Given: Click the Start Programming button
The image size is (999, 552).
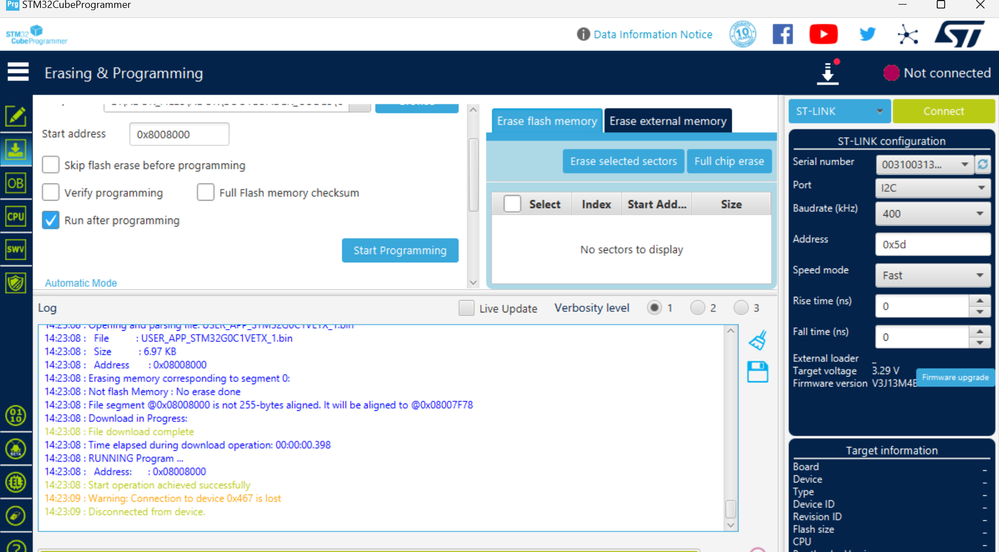Looking at the screenshot, I should [400, 251].
